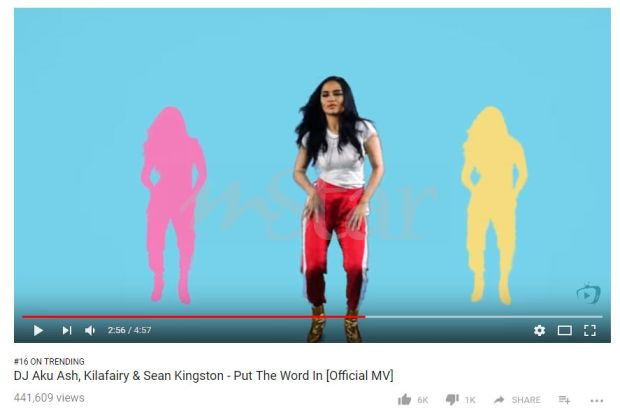
Task: Click the channel watermark logo in video
Action: coord(588,294)
